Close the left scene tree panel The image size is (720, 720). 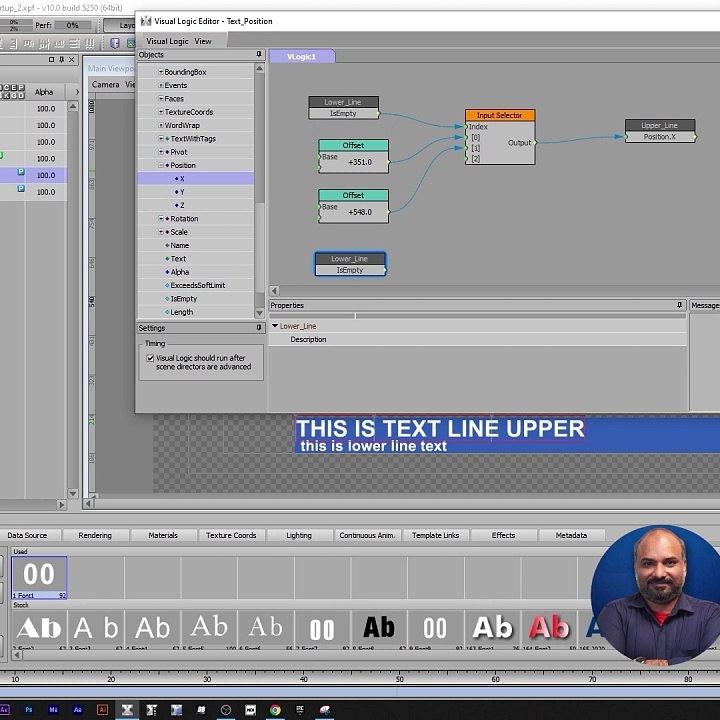72,60
